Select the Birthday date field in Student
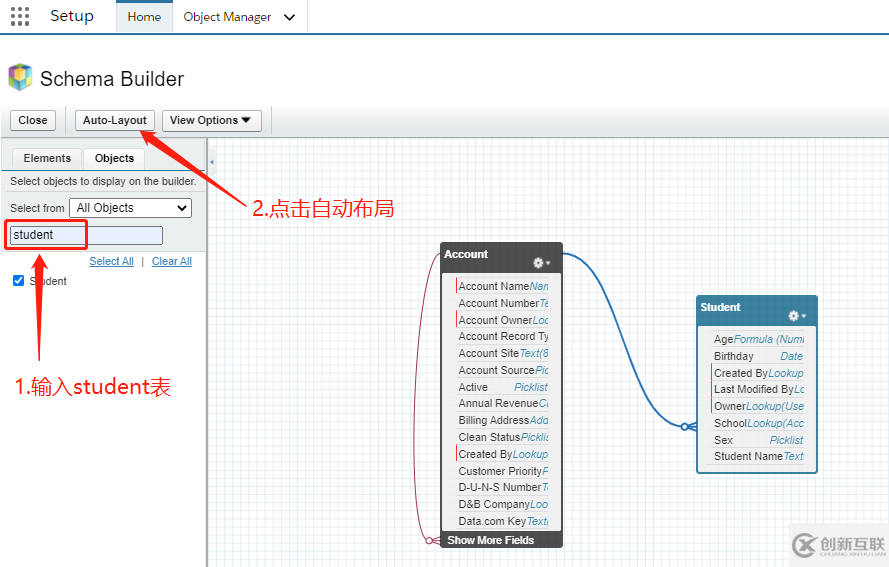This screenshot has height=567, width=889. (758, 356)
